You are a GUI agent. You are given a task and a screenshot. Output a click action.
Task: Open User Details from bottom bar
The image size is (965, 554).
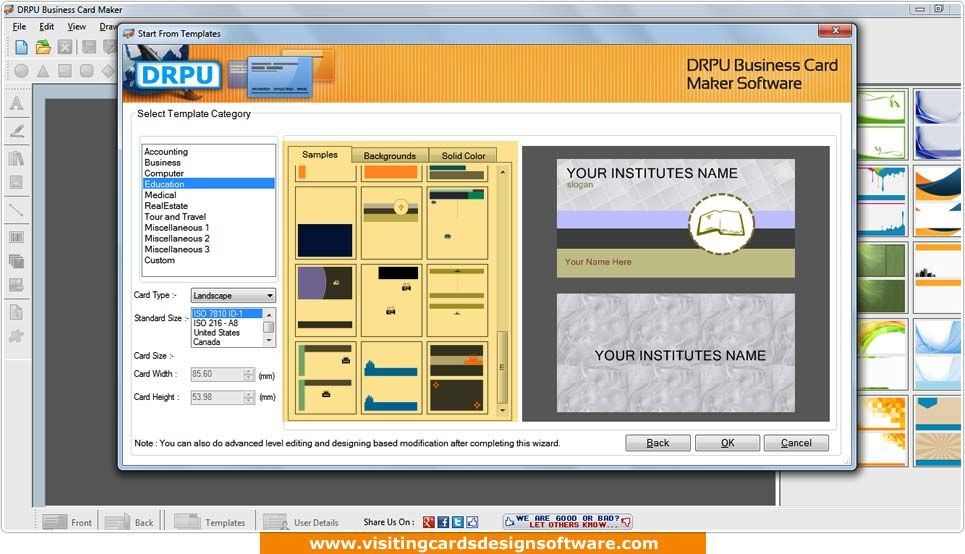(301, 522)
